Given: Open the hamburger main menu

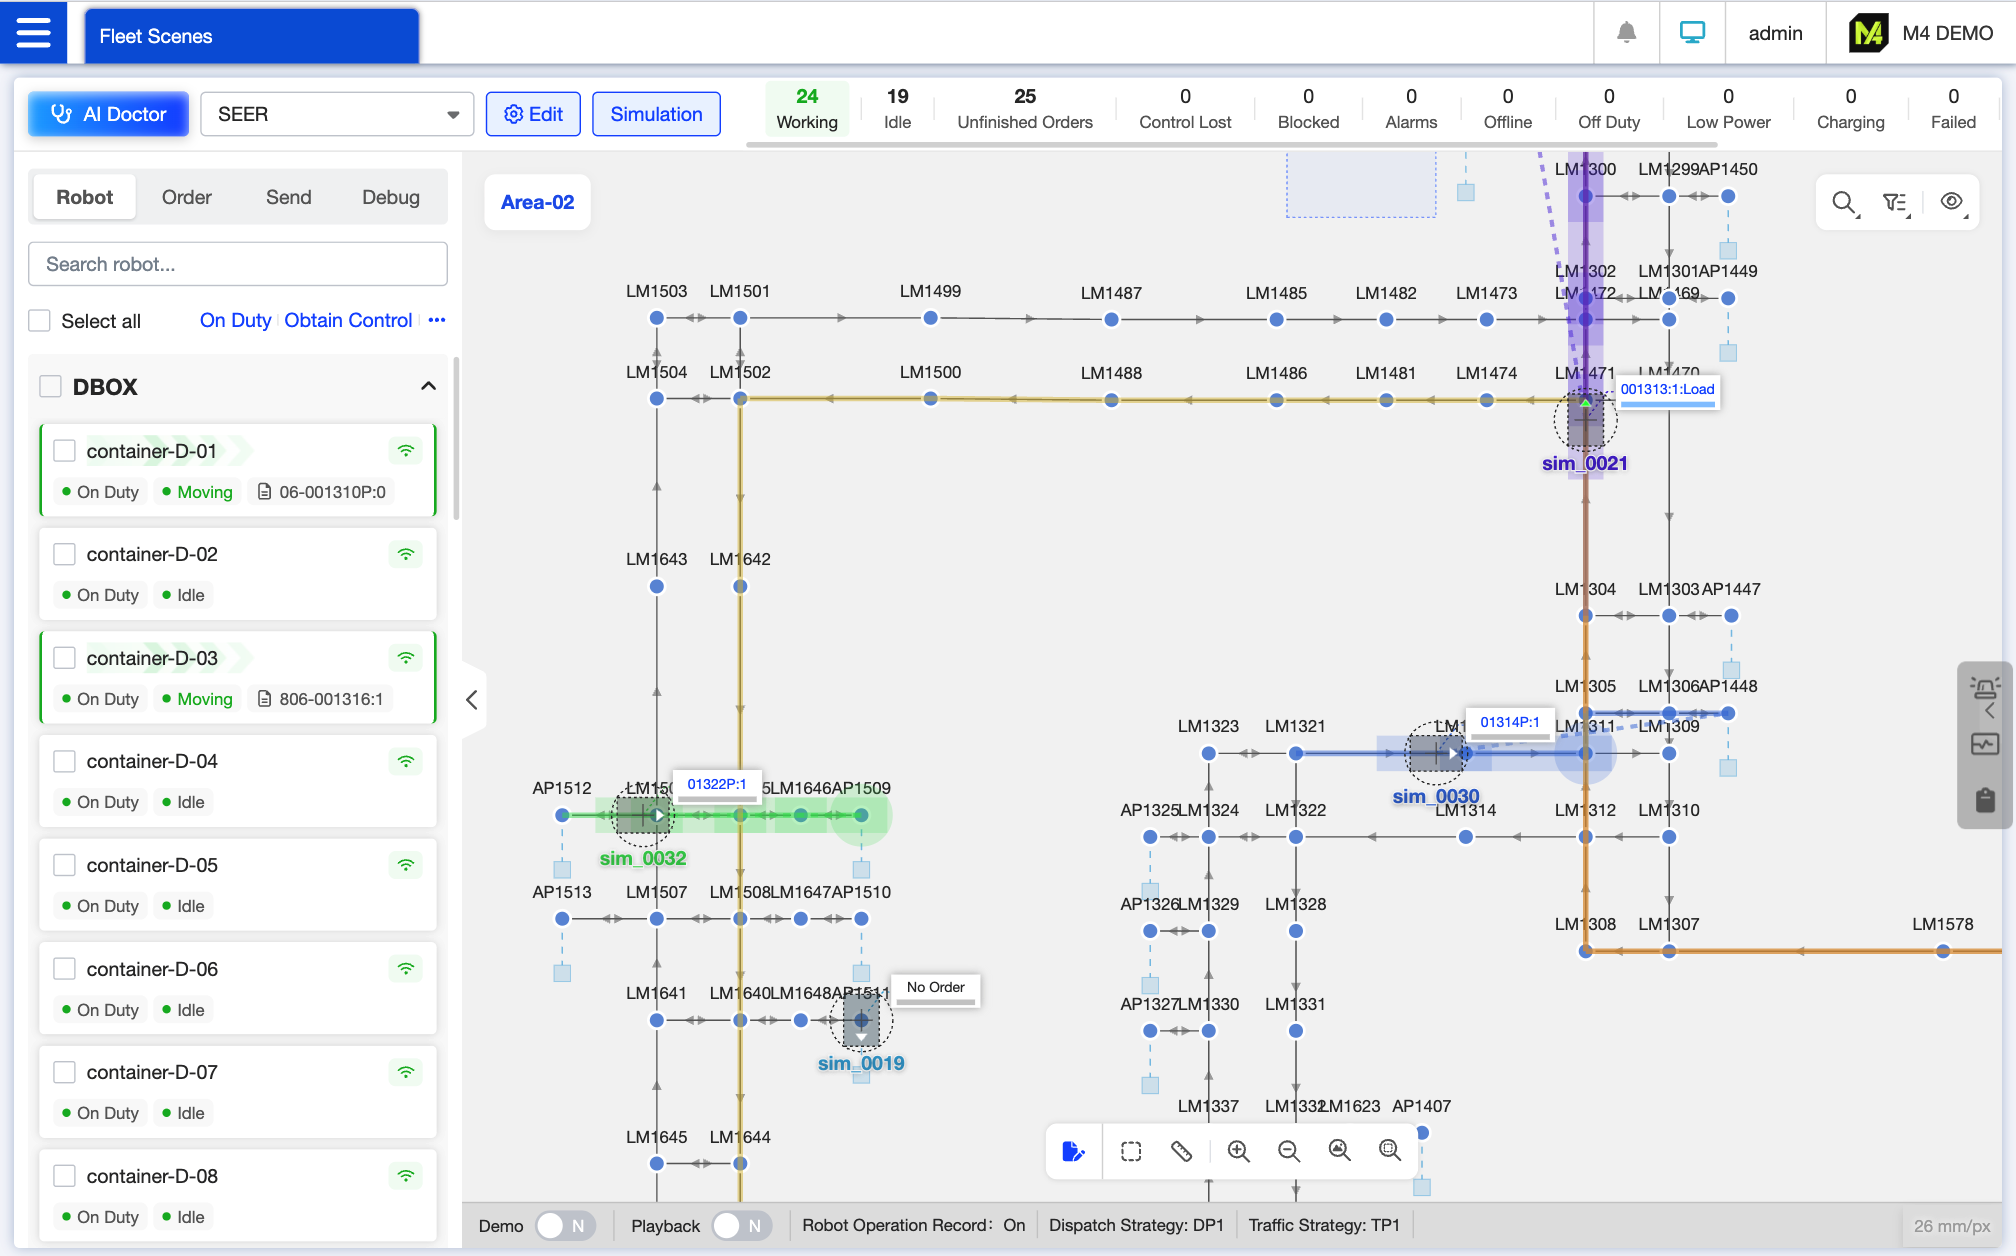Looking at the screenshot, I should coord(33,33).
